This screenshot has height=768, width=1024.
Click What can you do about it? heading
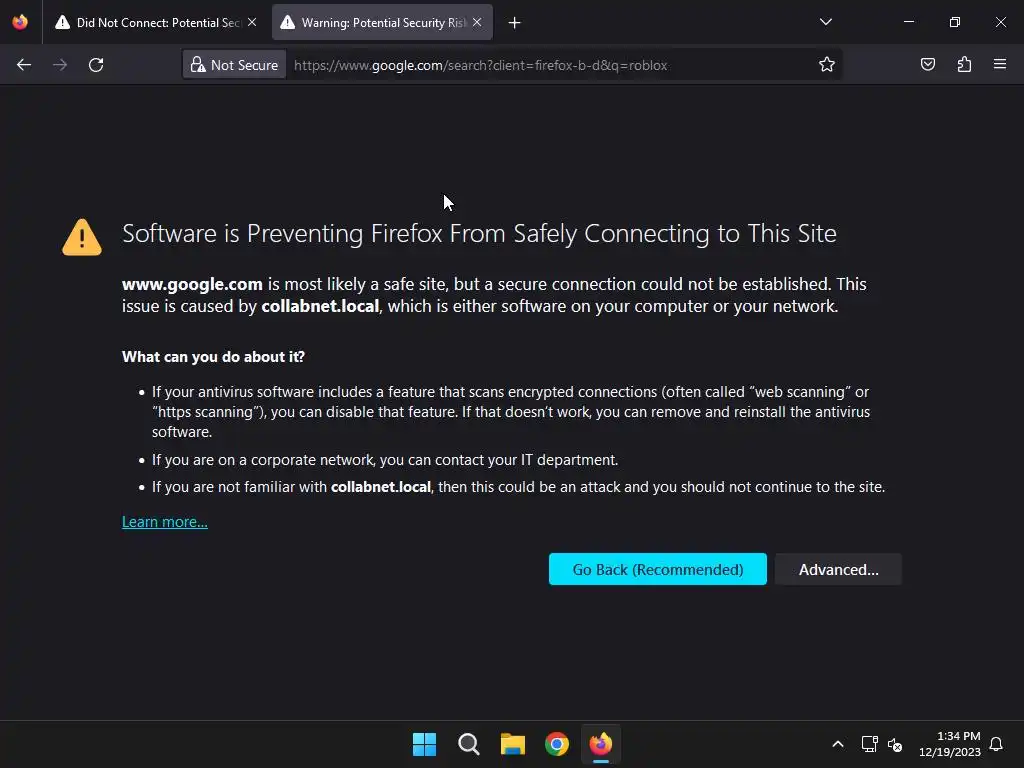[213, 357]
